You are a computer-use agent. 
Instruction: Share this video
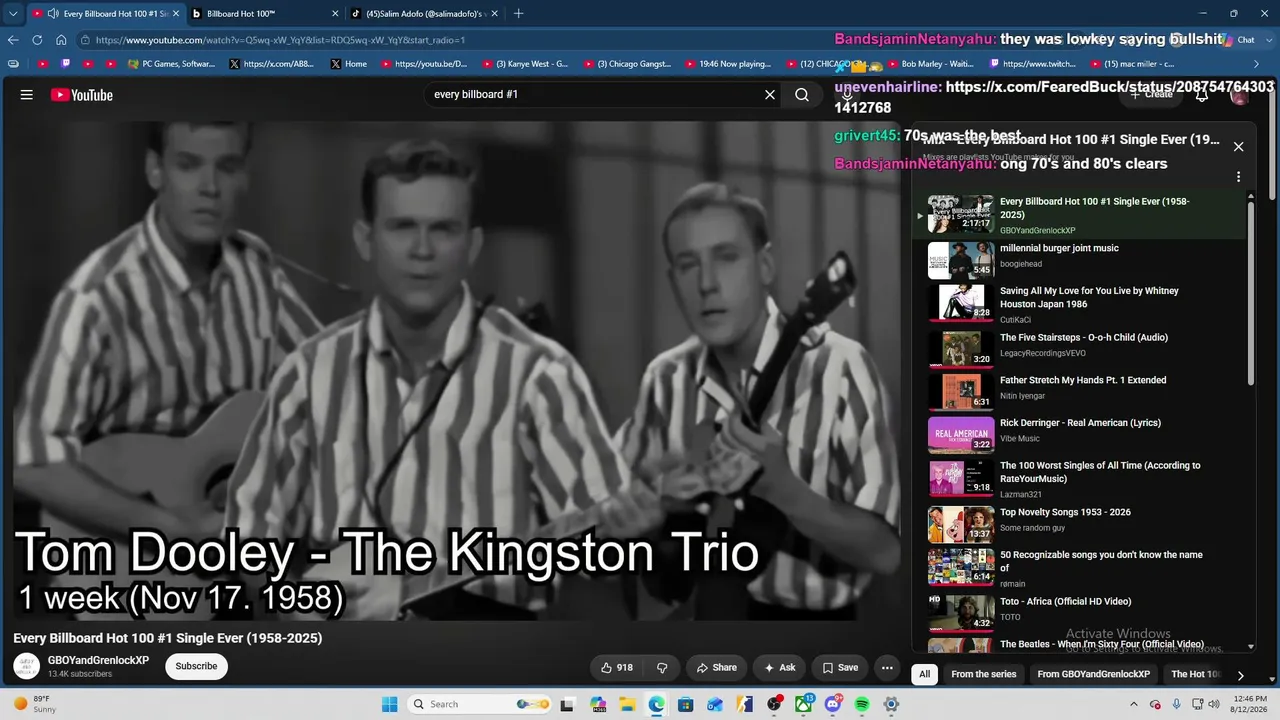coord(716,668)
